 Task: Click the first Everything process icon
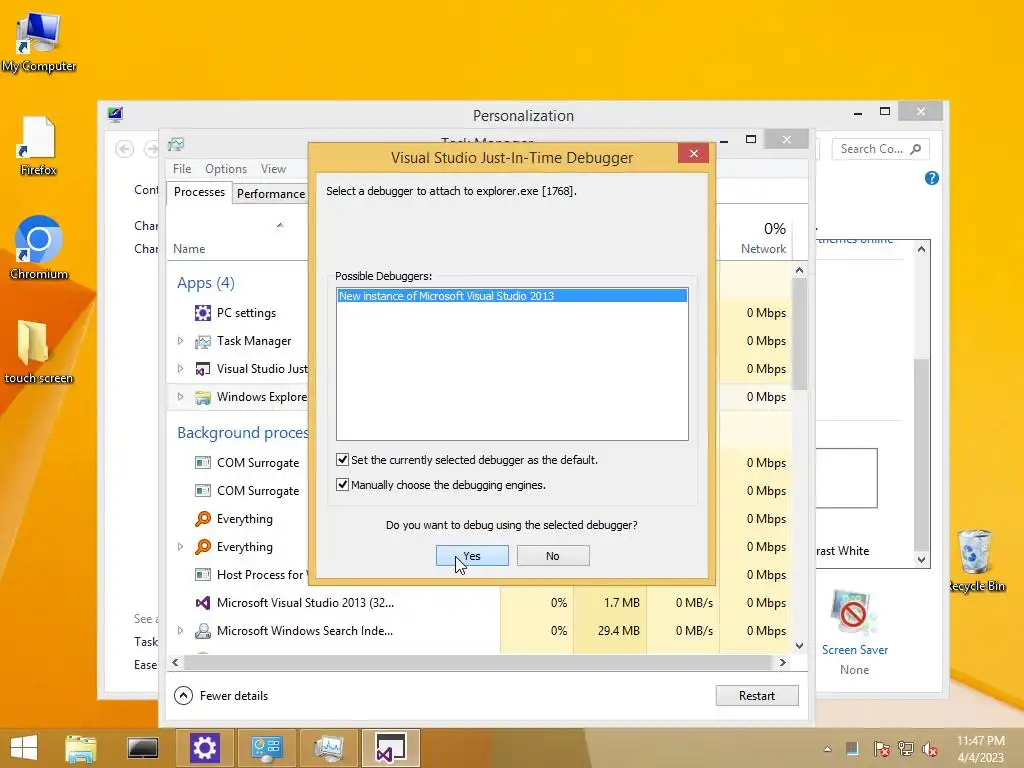coord(203,519)
